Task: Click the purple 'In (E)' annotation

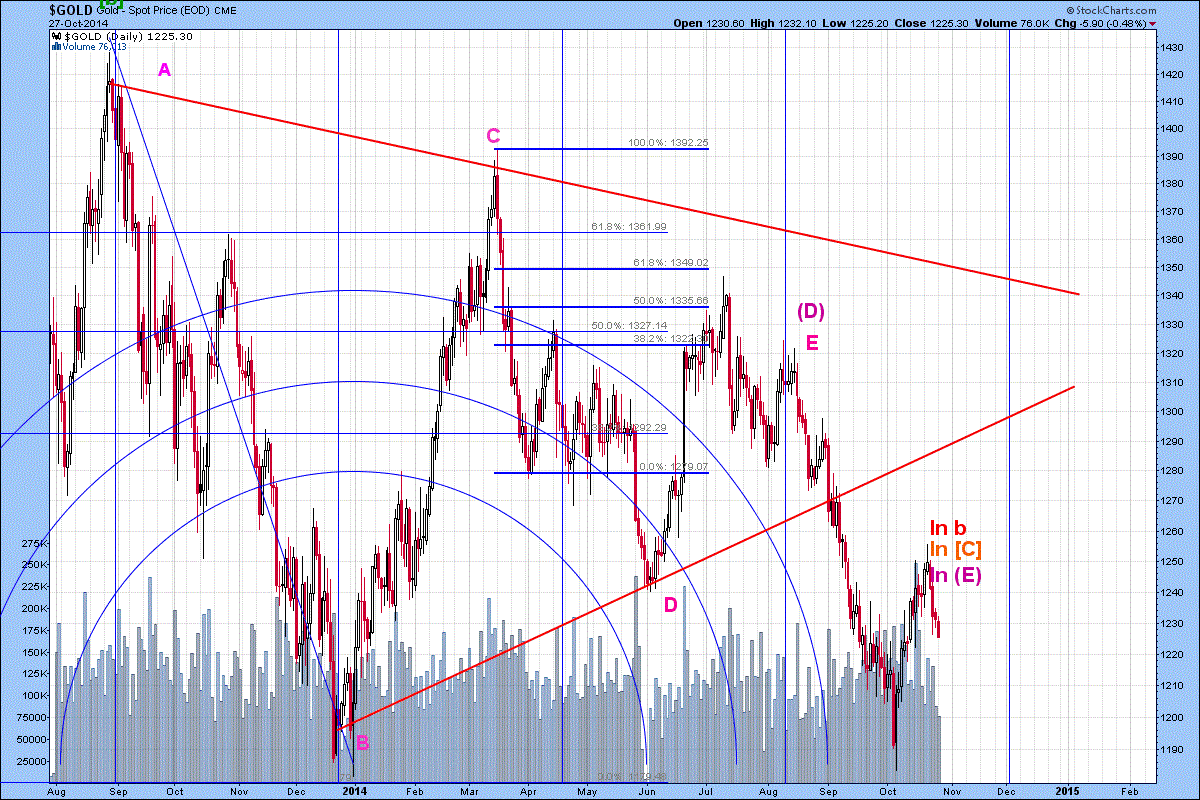Action: pos(955,574)
